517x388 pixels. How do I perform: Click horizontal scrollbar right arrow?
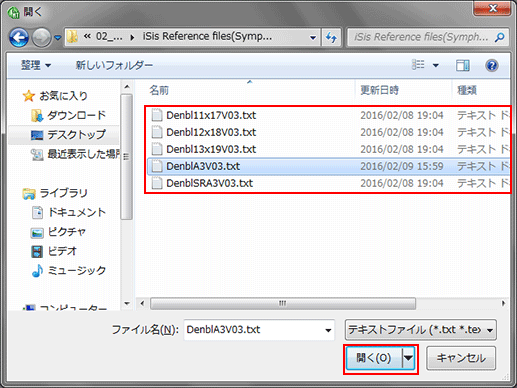click(503, 303)
